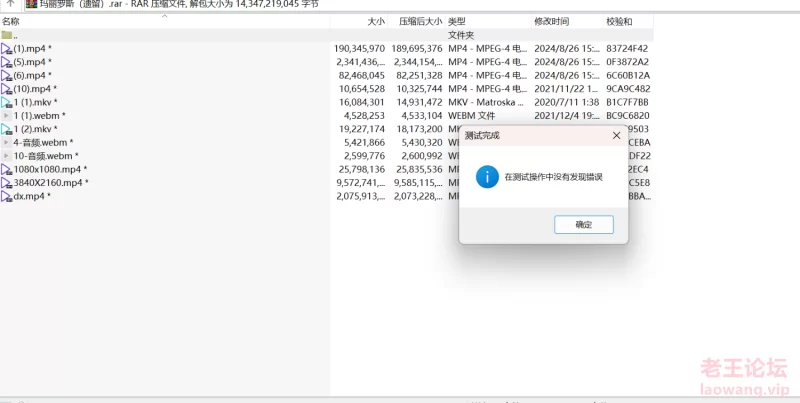800x403 pixels.
Task: Click the 类型 column header
Action: coord(457,21)
